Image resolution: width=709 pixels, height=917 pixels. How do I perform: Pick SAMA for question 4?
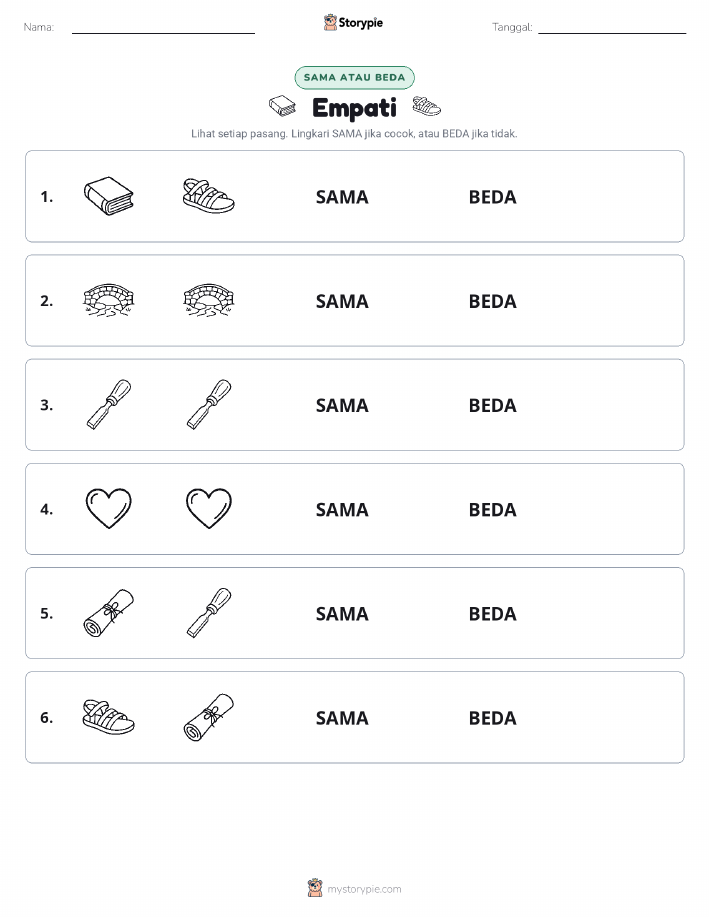click(x=342, y=509)
